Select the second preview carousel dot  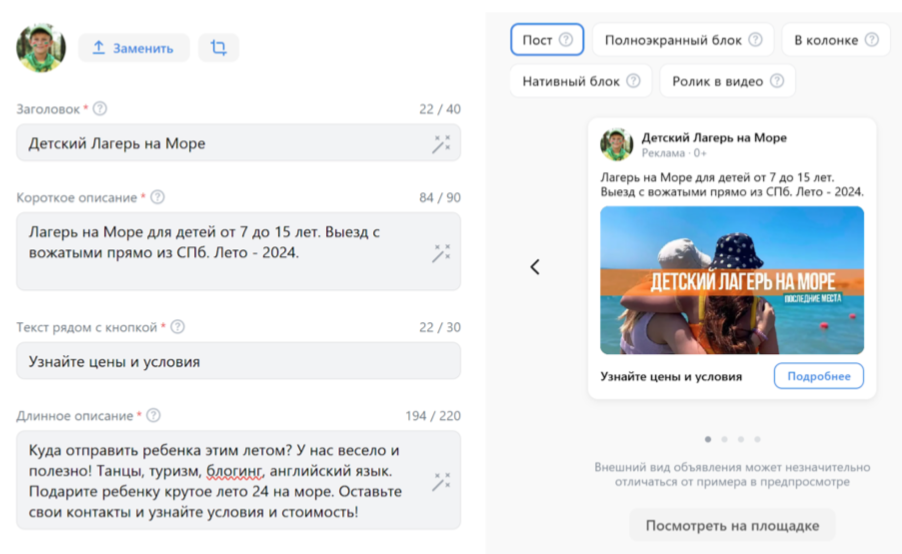pos(725,439)
